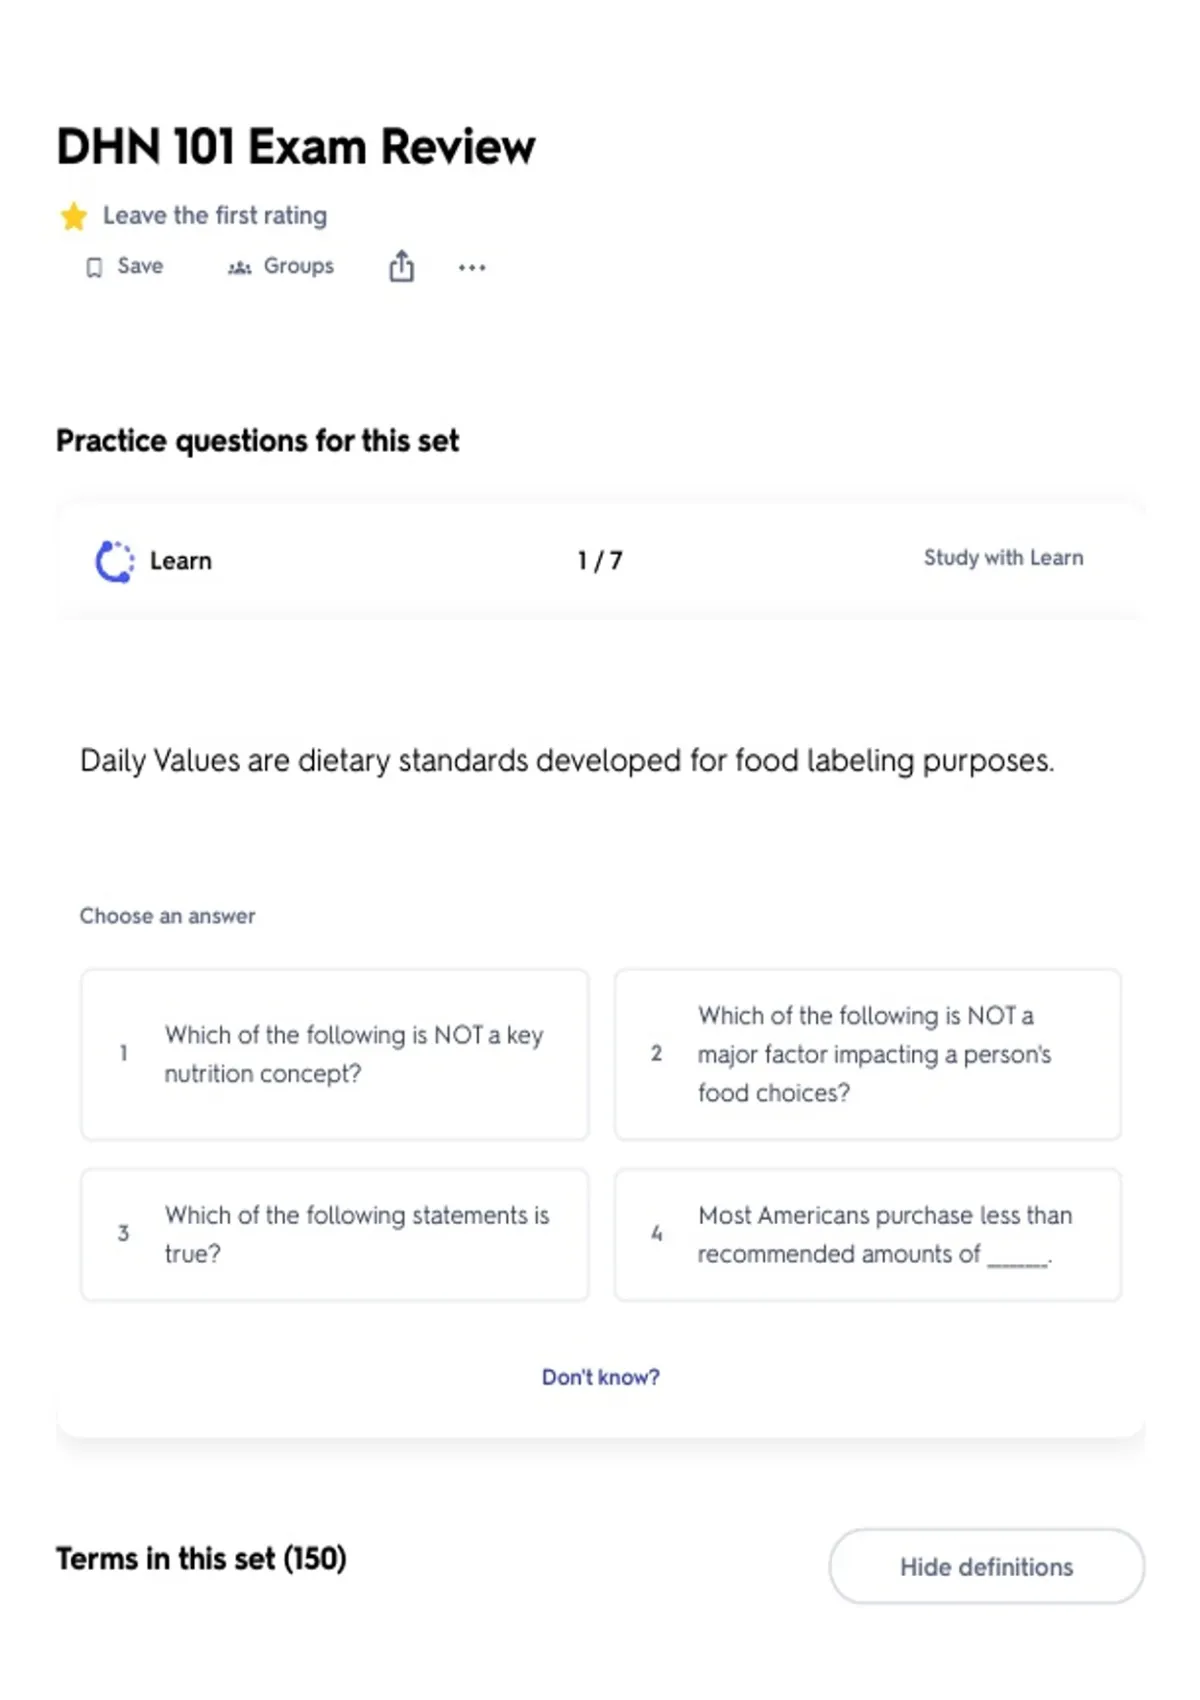Choose answer 3 which statements is true
Viewport: 1200px width, 1700px height.
click(x=335, y=1234)
